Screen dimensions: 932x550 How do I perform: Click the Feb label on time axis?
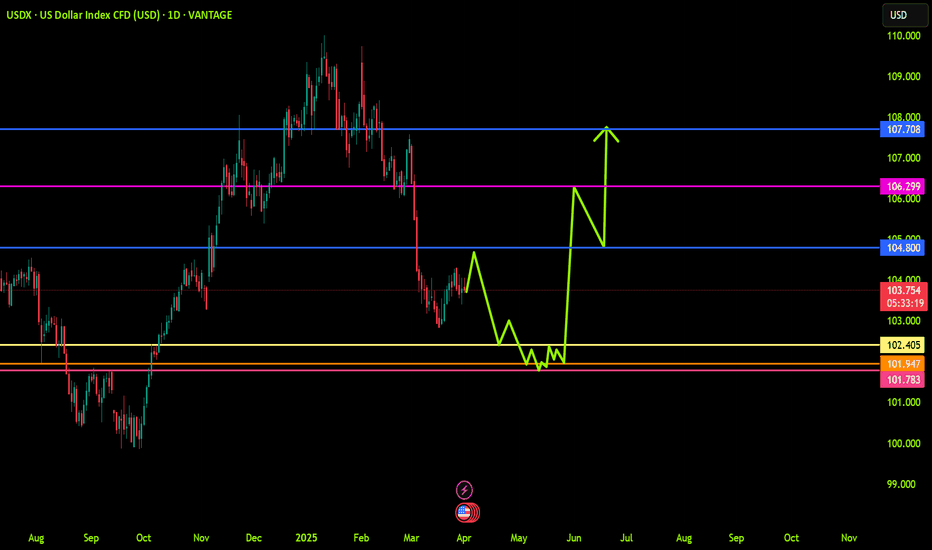tap(361, 538)
